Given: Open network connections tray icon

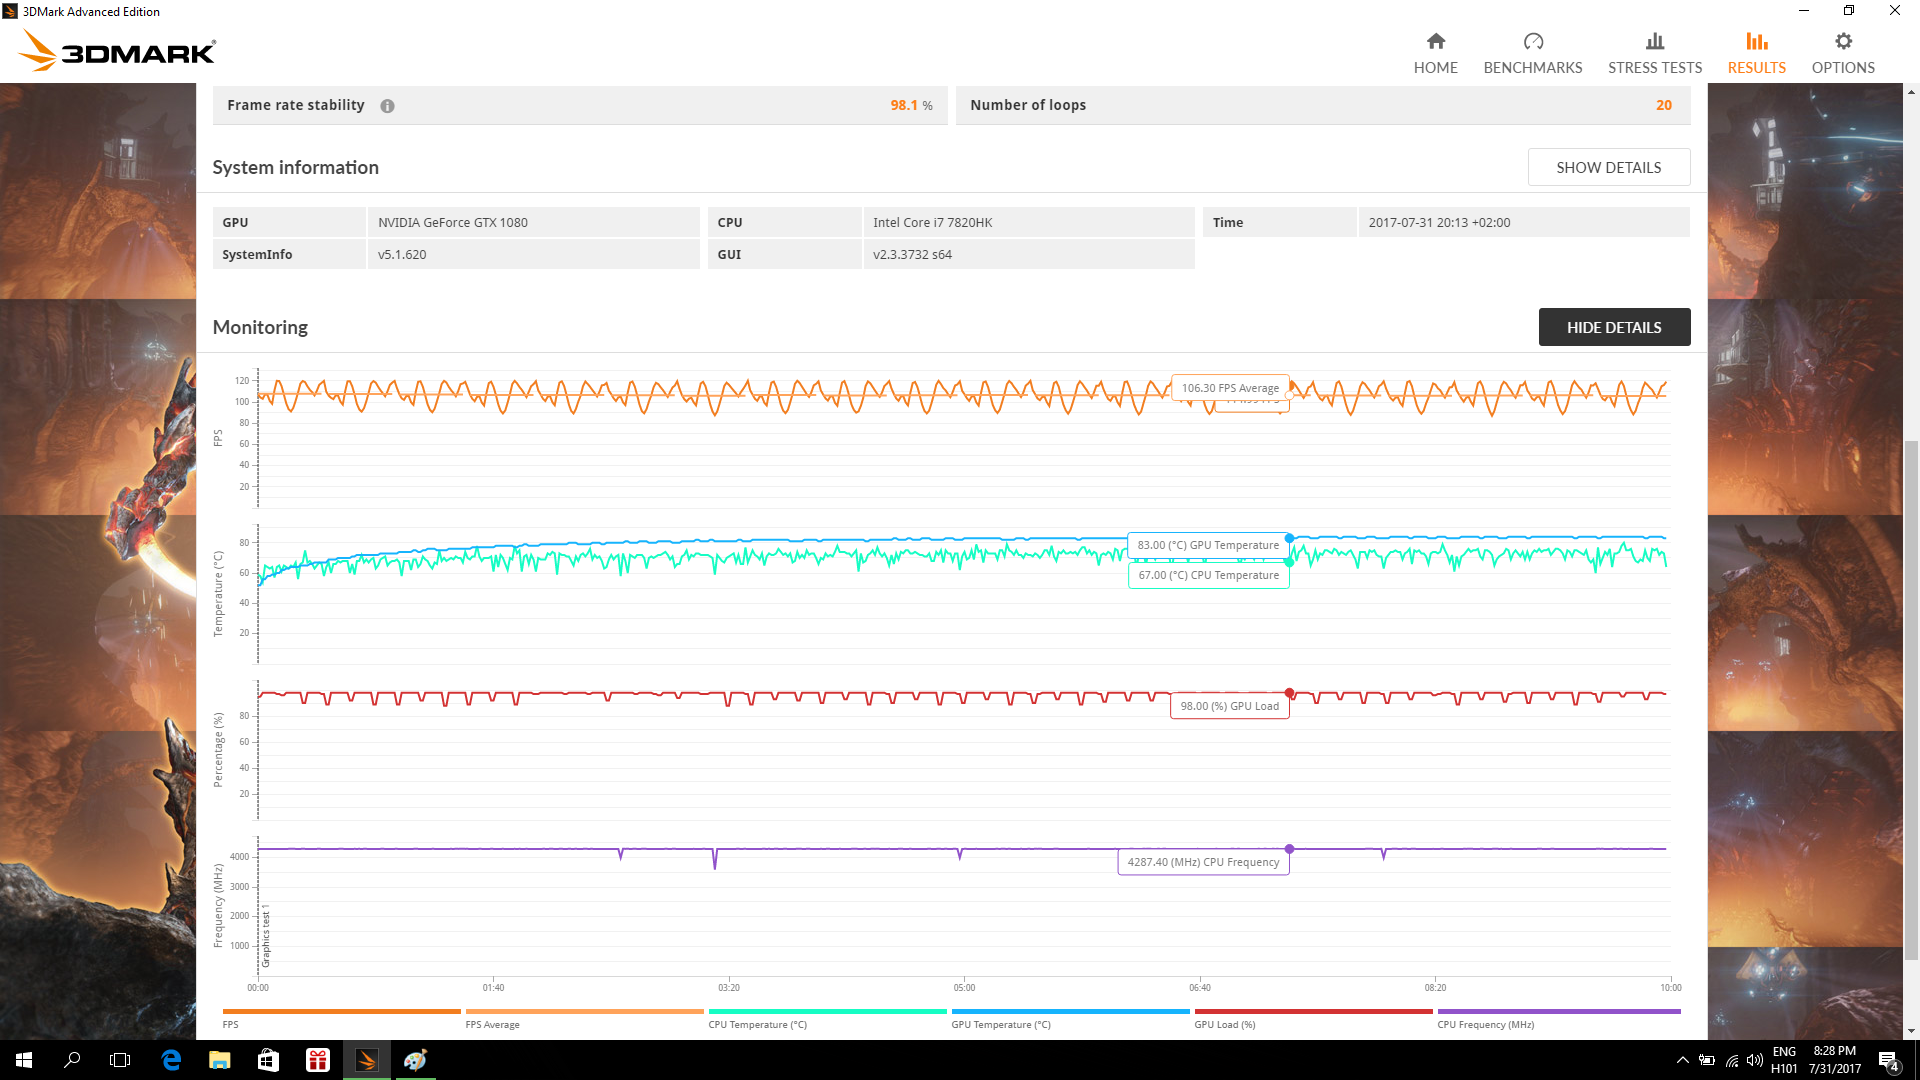Looking at the screenshot, I should click(x=1732, y=1060).
